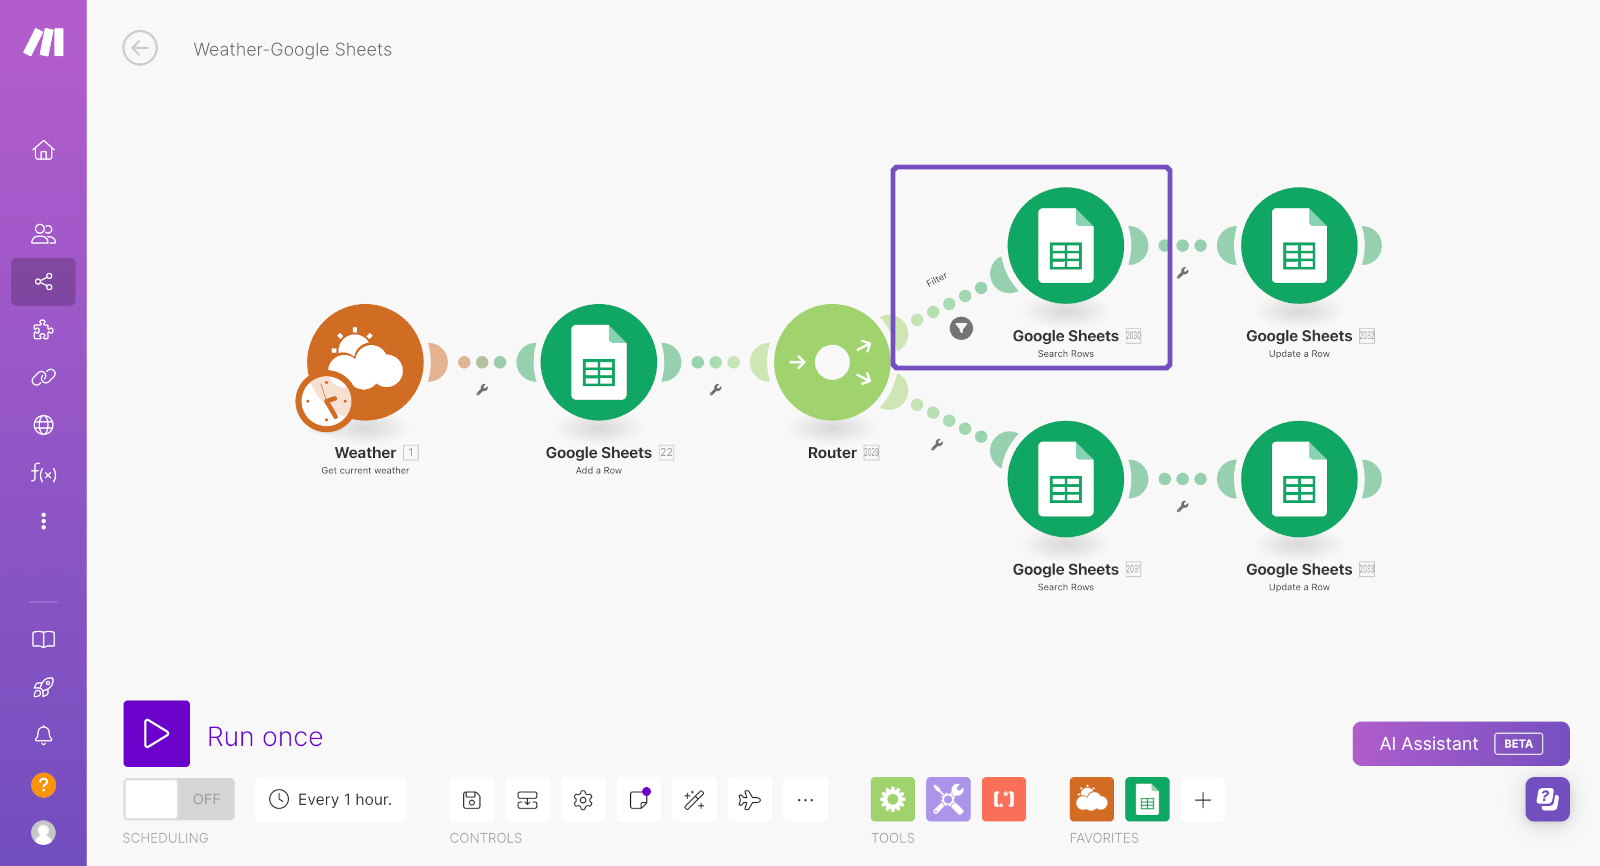The height and width of the screenshot is (866, 1600).
Task: Click the auto-align magic wand icon
Action: (x=694, y=800)
